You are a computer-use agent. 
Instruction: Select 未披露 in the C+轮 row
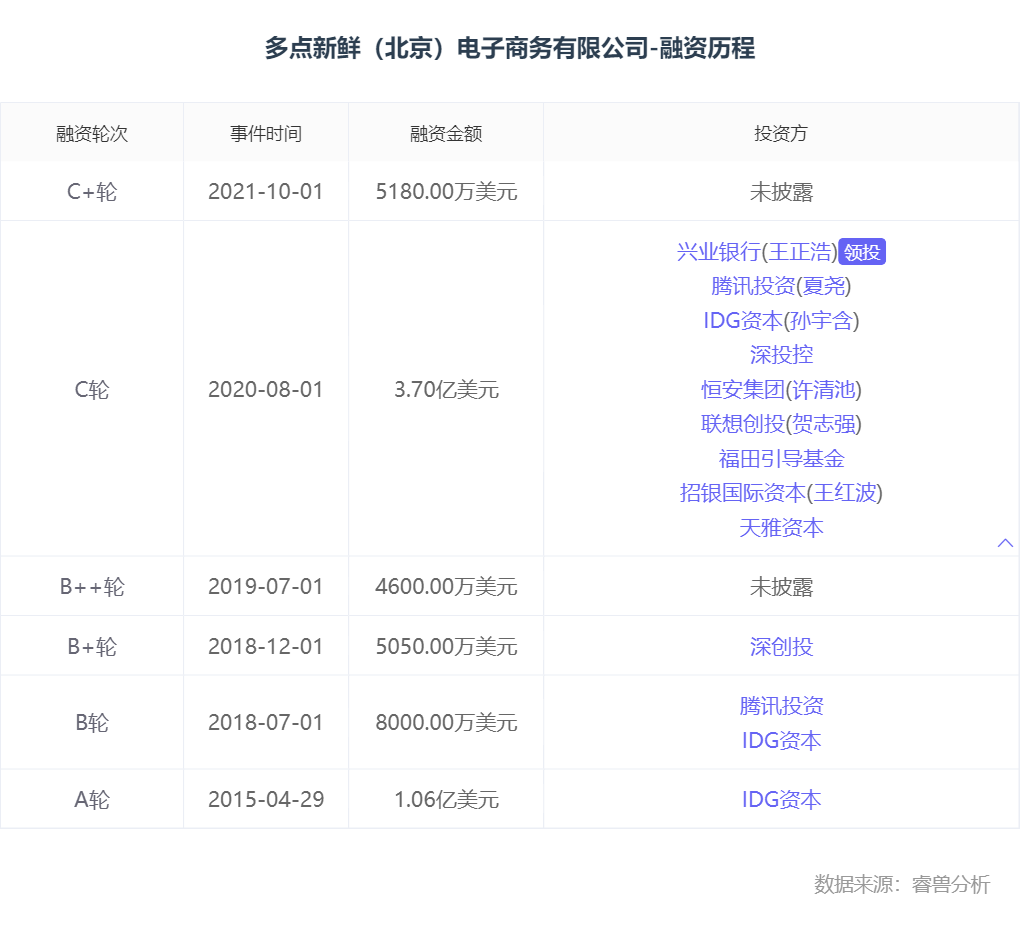[x=781, y=192]
